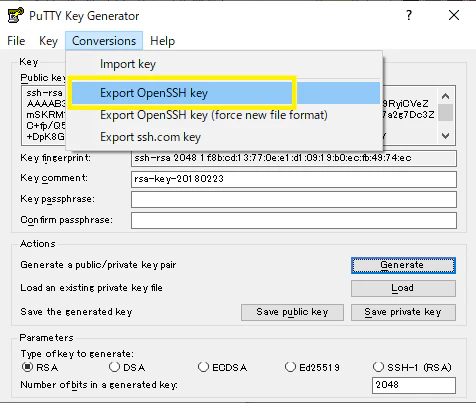Click the question mark help icon
This screenshot has width=476, height=403.
409,15
